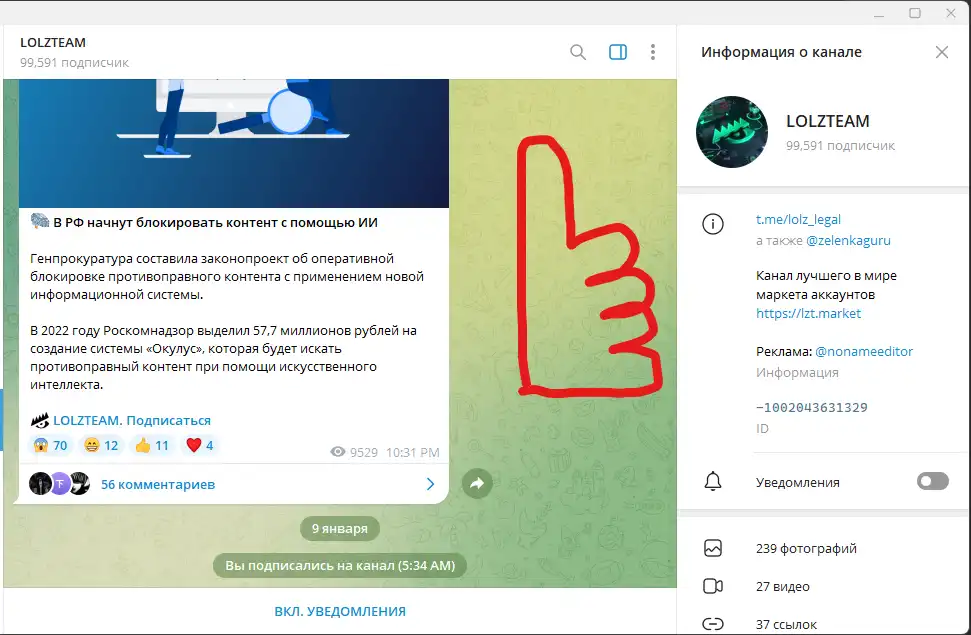
Task: Click the comments chevron arrow
Action: [x=431, y=484]
